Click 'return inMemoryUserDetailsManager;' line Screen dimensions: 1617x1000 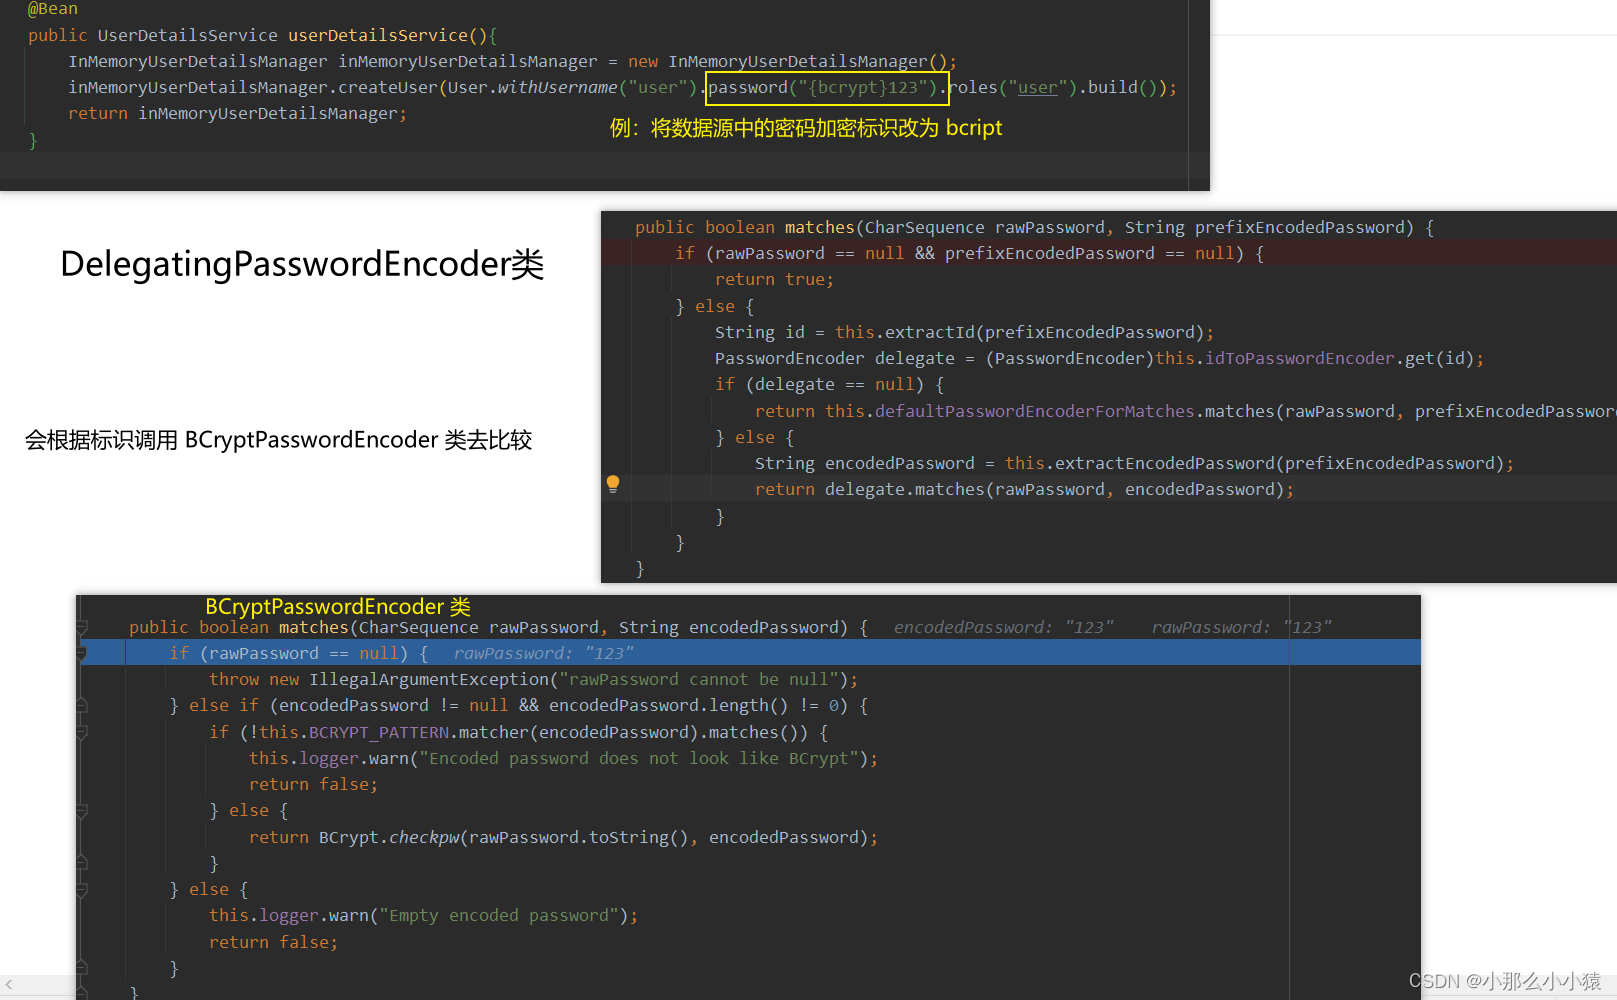point(237,113)
